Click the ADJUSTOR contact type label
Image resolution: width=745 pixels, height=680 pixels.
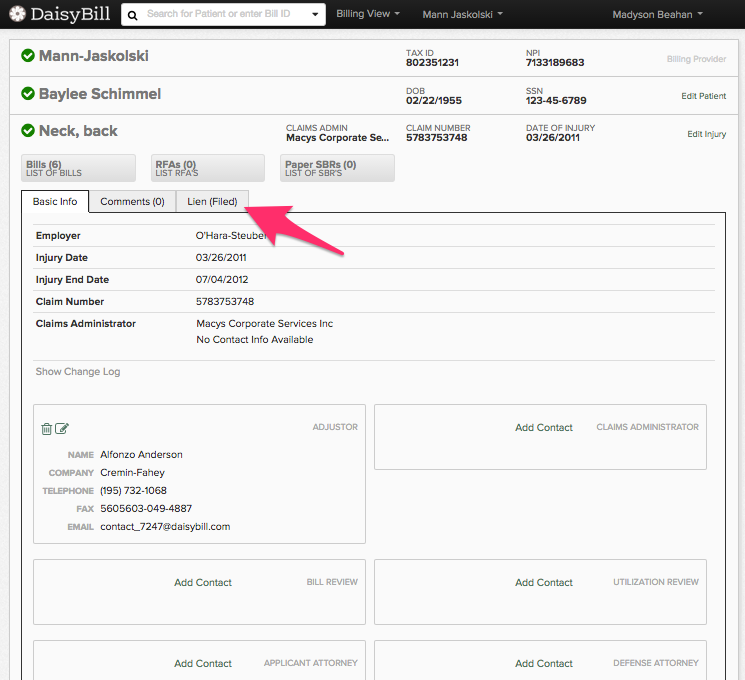tap(335, 427)
